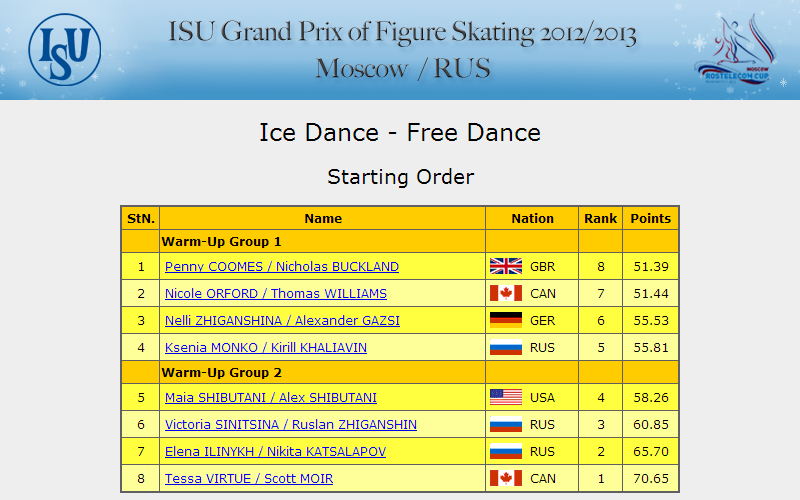Click the Great Britain flag icon
Viewport: 800px width, 500px height.
tap(506, 266)
